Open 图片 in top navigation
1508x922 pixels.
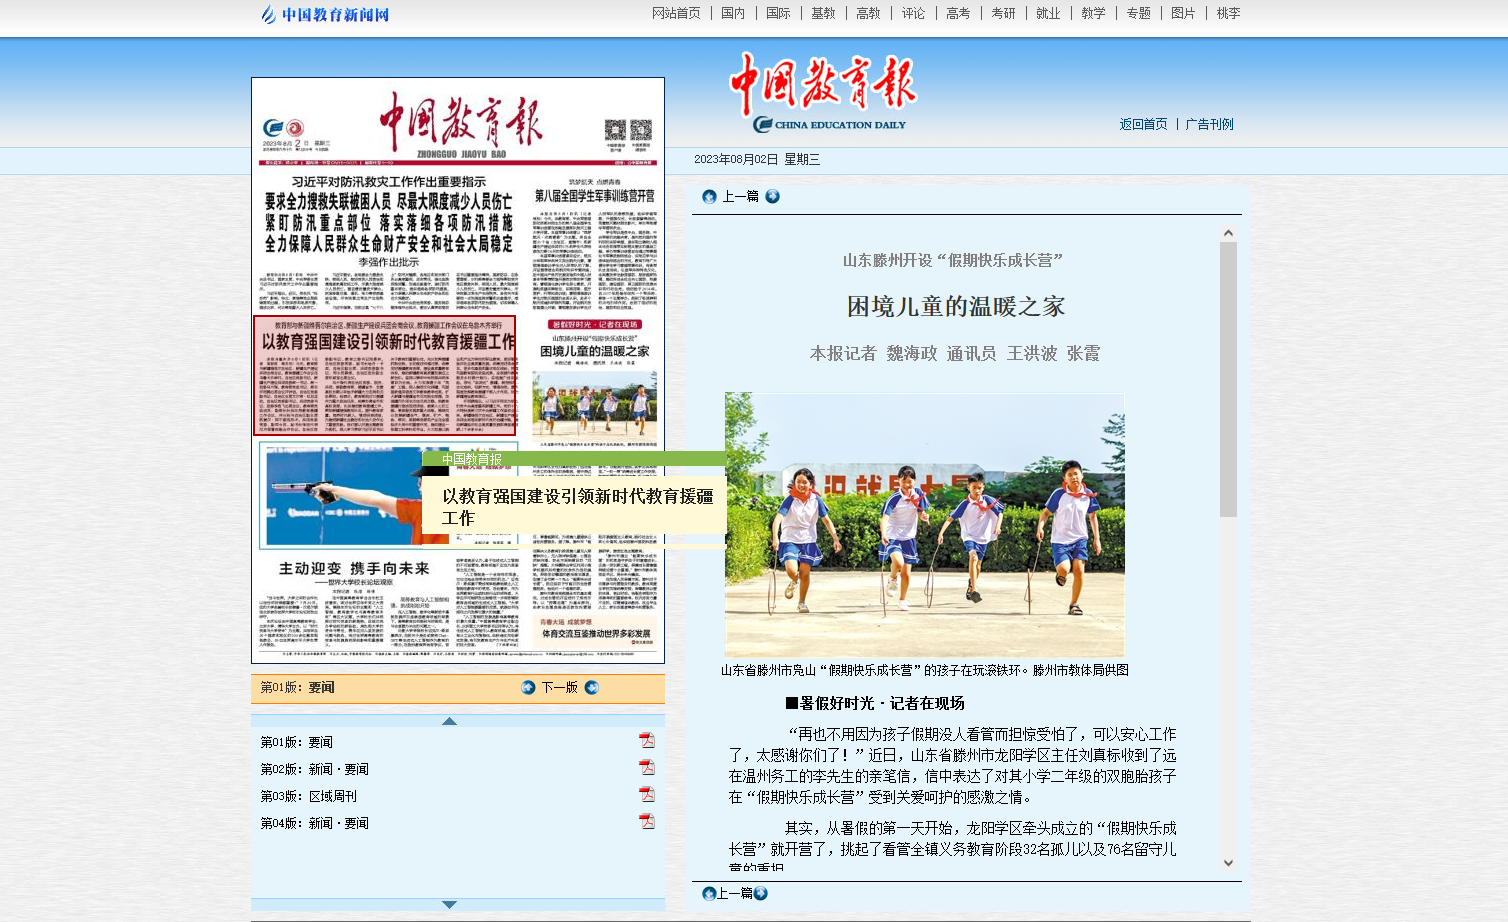1183,13
